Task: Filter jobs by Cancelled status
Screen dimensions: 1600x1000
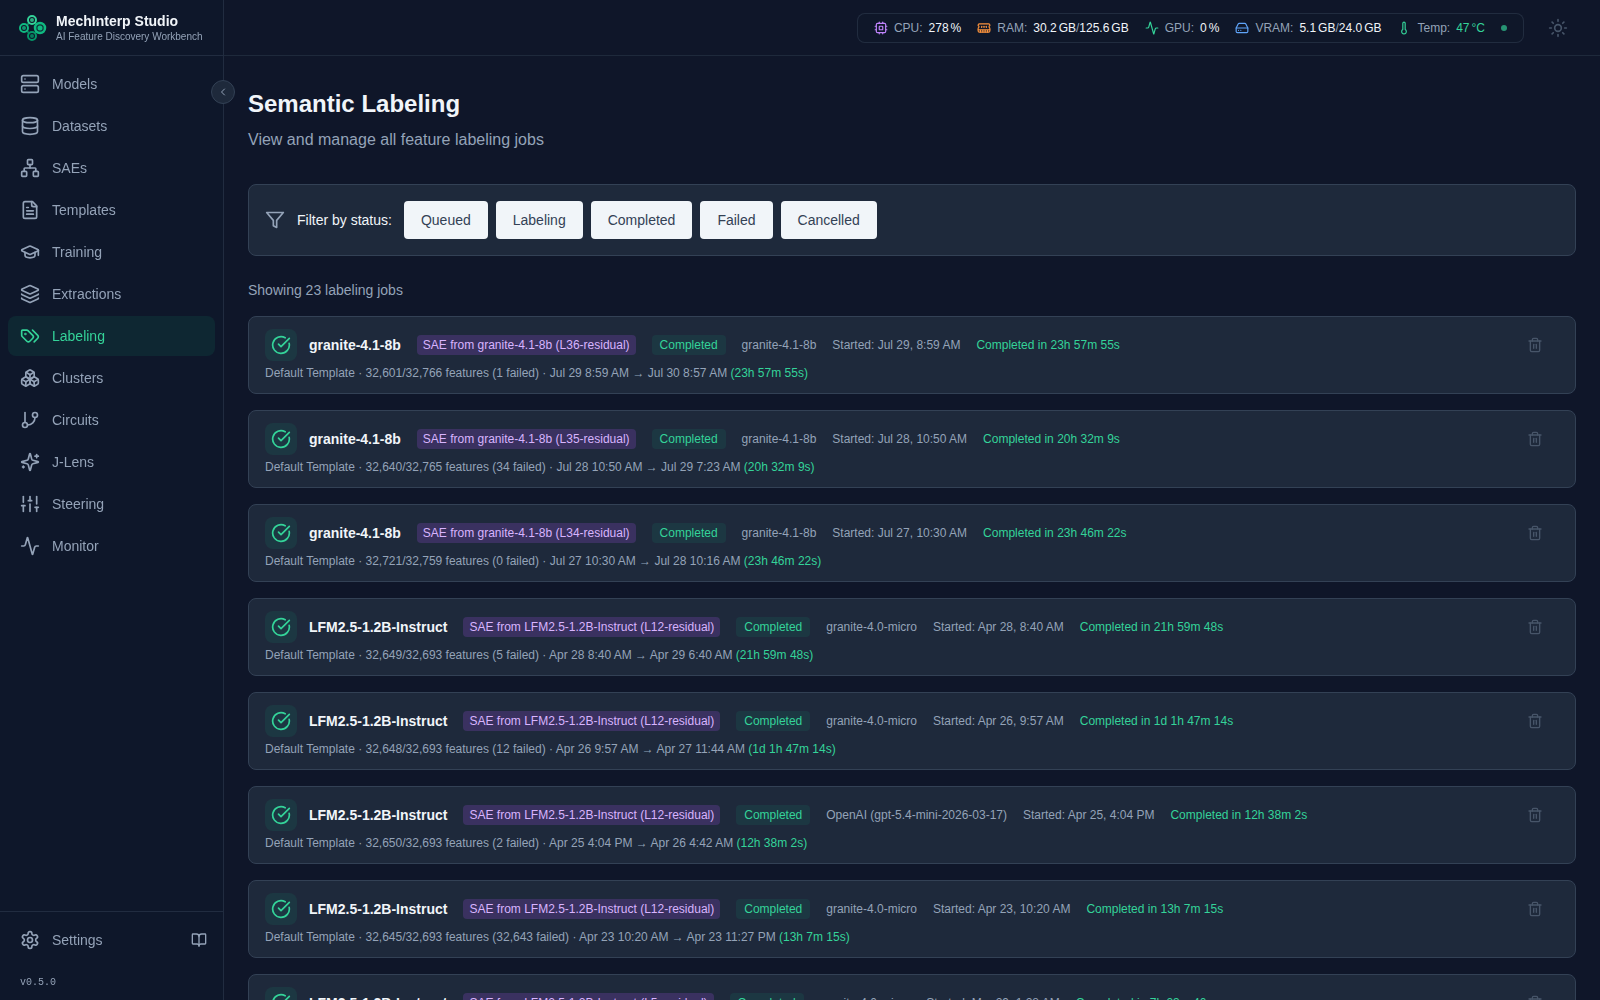Action: [x=828, y=220]
